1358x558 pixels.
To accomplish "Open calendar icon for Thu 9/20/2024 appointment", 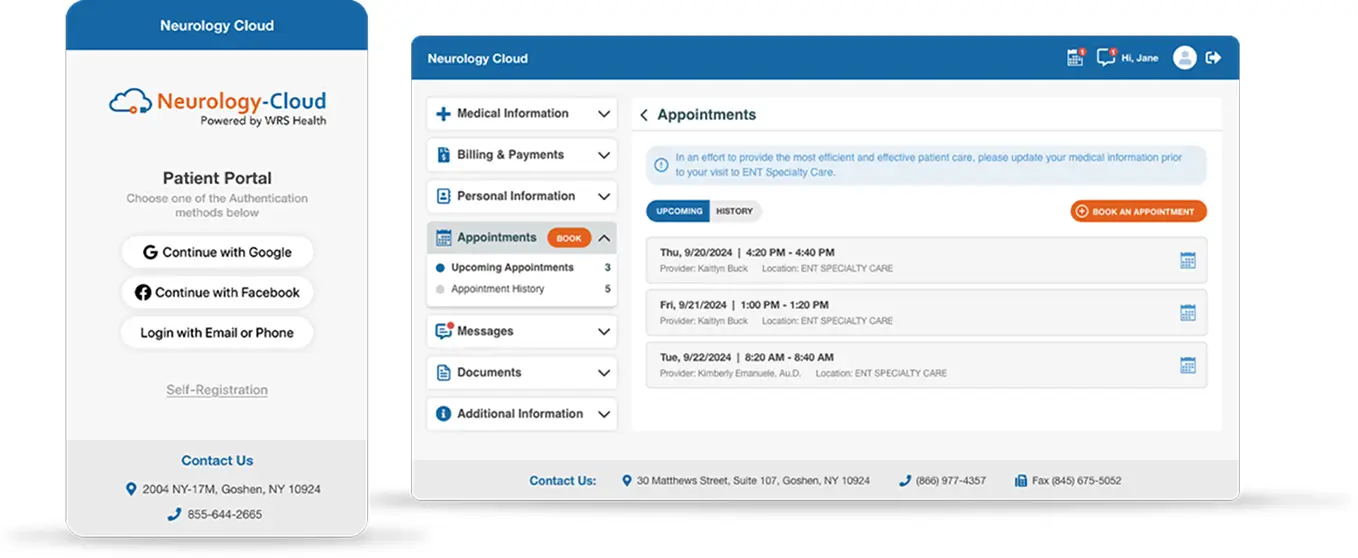I will [x=1188, y=260].
